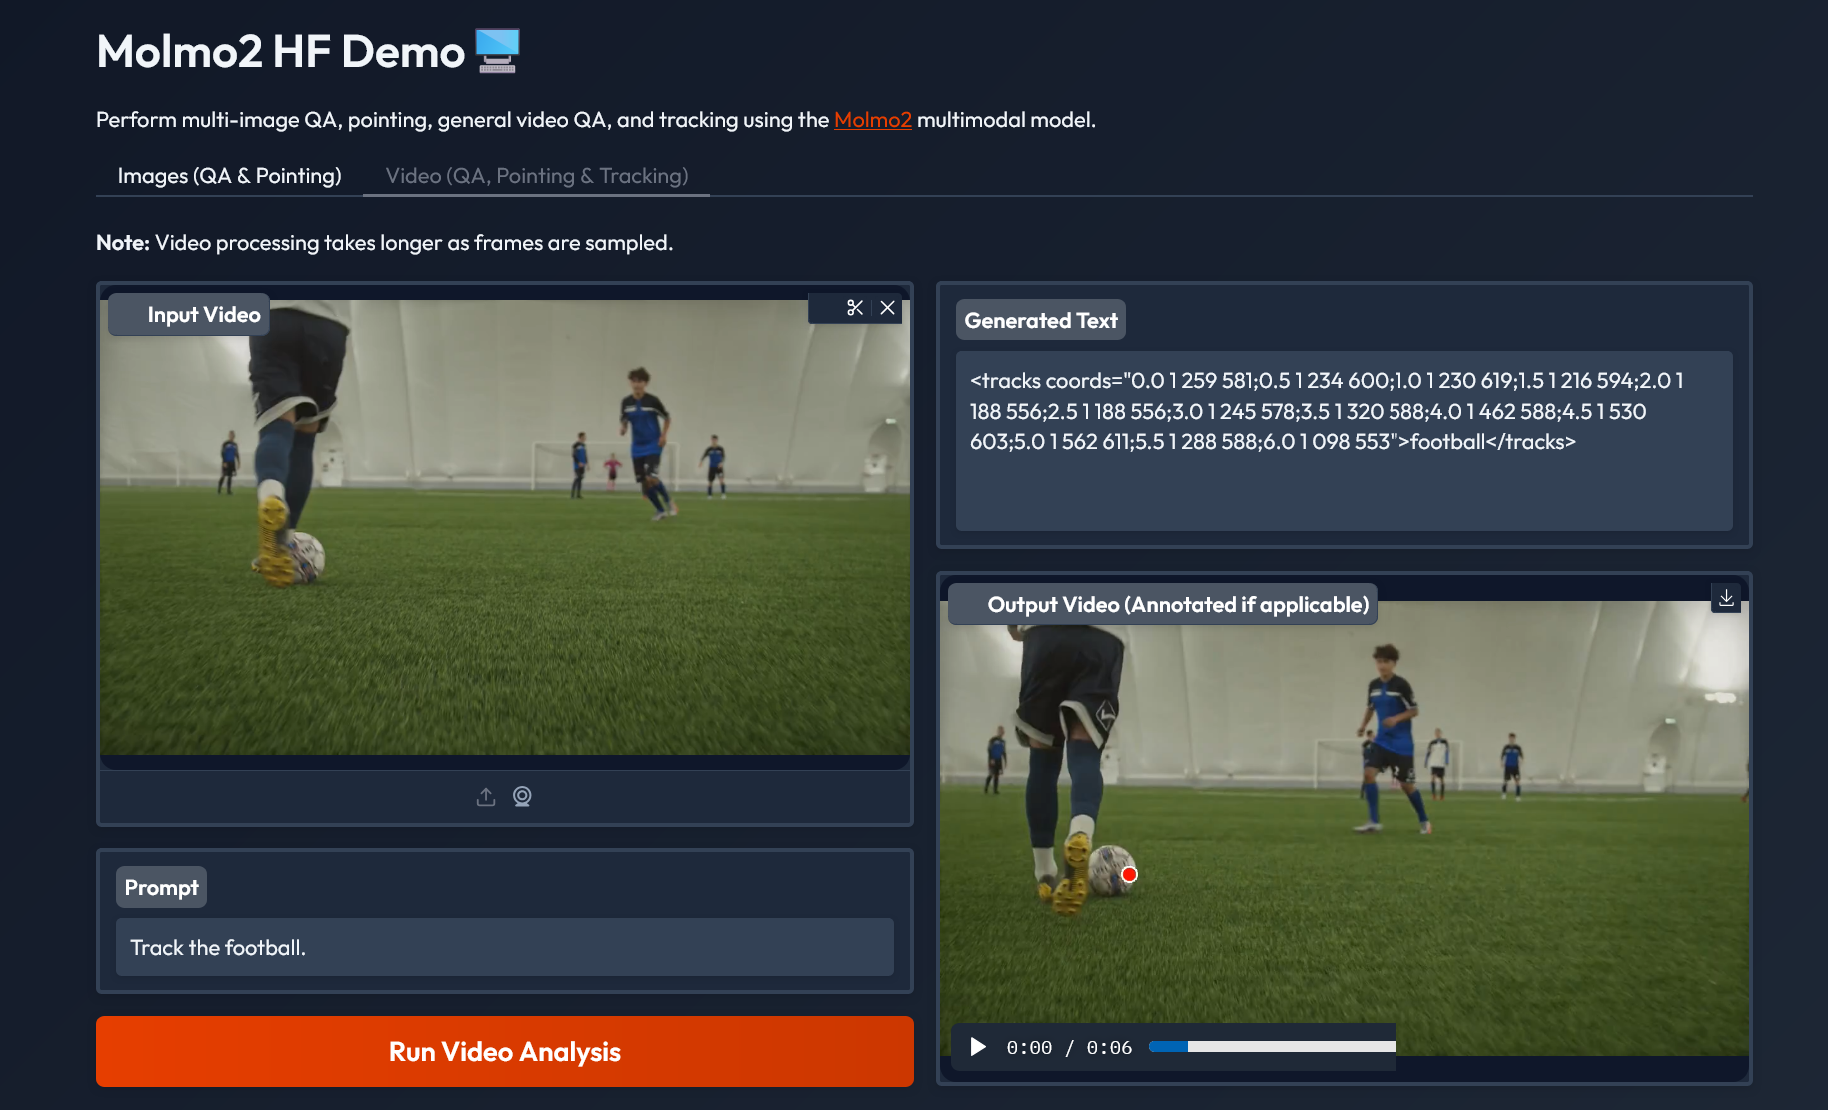The height and width of the screenshot is (1110, 1828).
Task: Click the Output Video (Annotated if applicable) label
Action: pyautogui.click(x=1177, y=605)
